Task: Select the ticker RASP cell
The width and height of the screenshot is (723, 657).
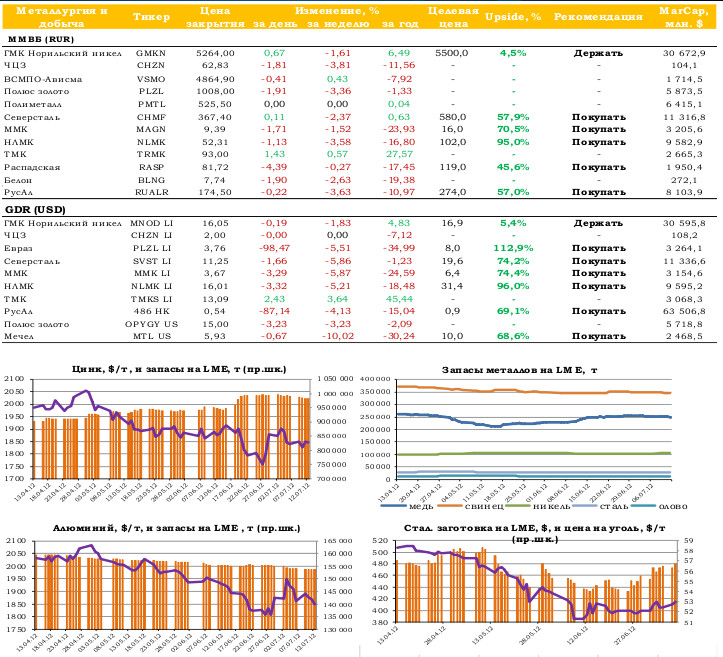Action: (x=151, y=167)
